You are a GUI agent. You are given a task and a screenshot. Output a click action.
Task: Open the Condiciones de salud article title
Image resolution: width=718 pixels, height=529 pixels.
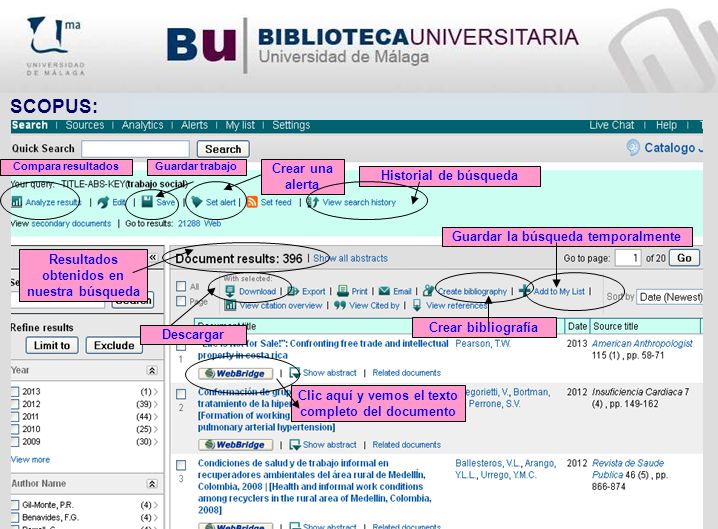pos(315,486)
